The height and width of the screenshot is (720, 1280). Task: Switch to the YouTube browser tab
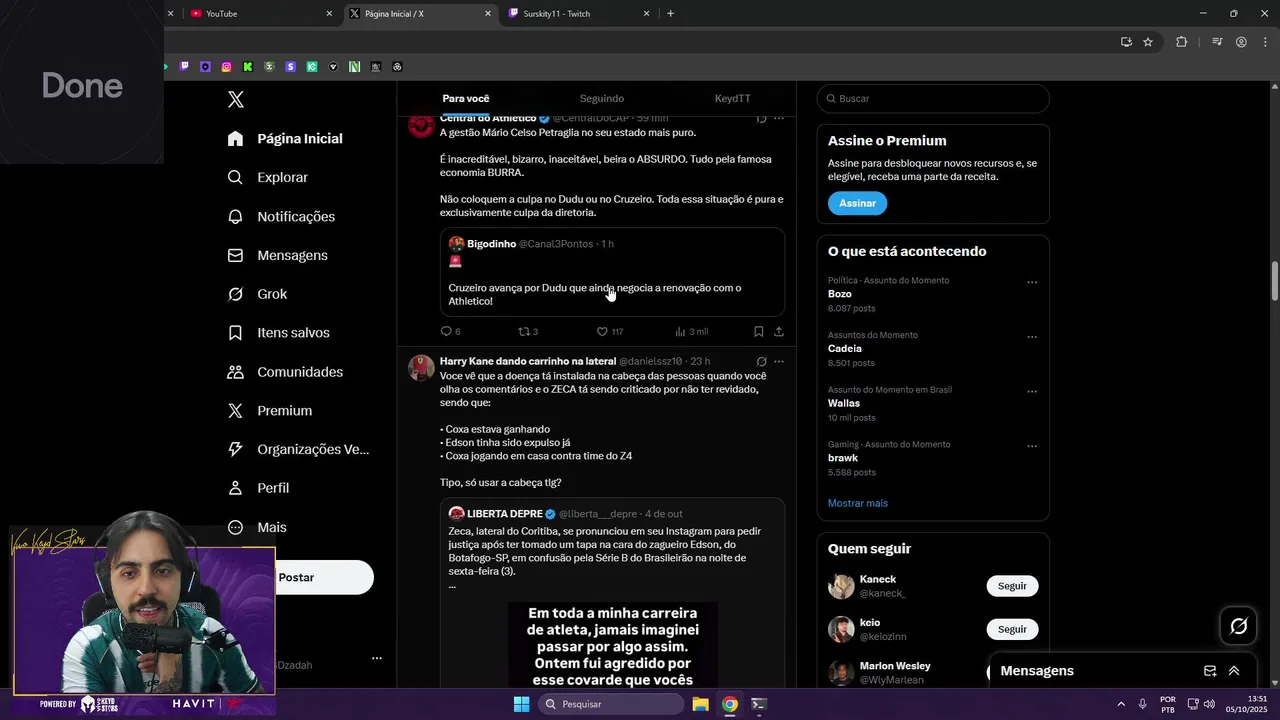[262, 14]
